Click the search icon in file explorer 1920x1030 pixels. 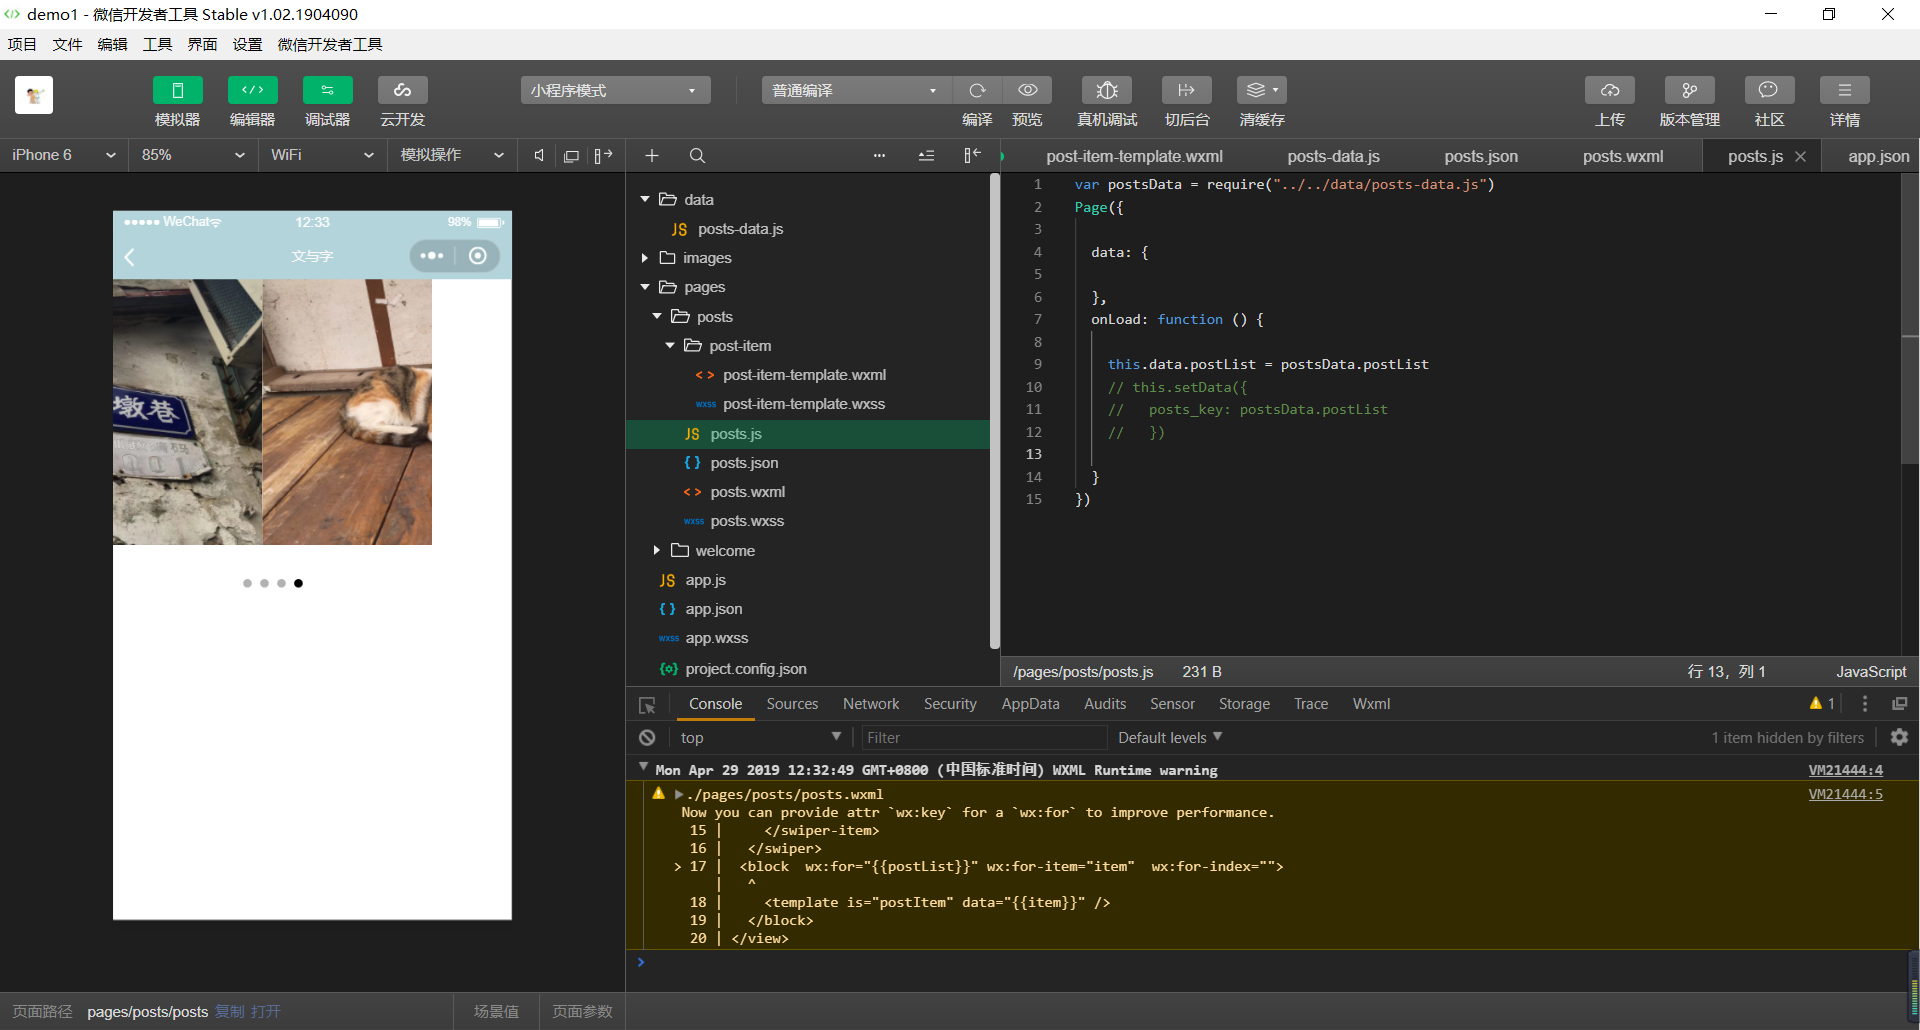tap(697, 156)
